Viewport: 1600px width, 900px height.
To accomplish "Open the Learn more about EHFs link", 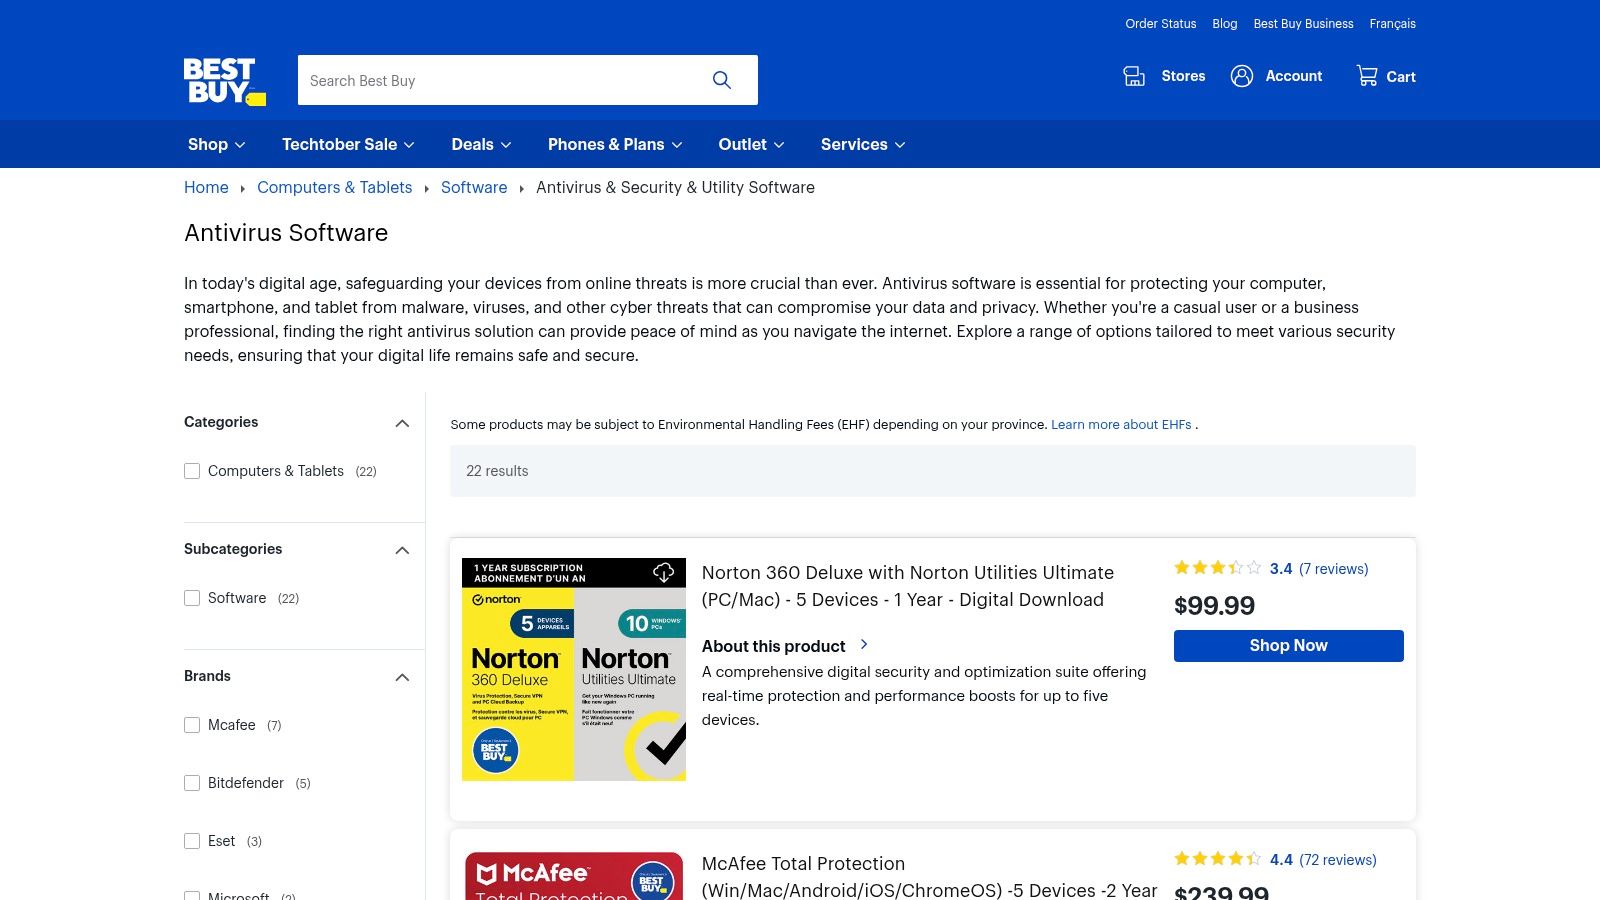I will tap(1121, 424).
